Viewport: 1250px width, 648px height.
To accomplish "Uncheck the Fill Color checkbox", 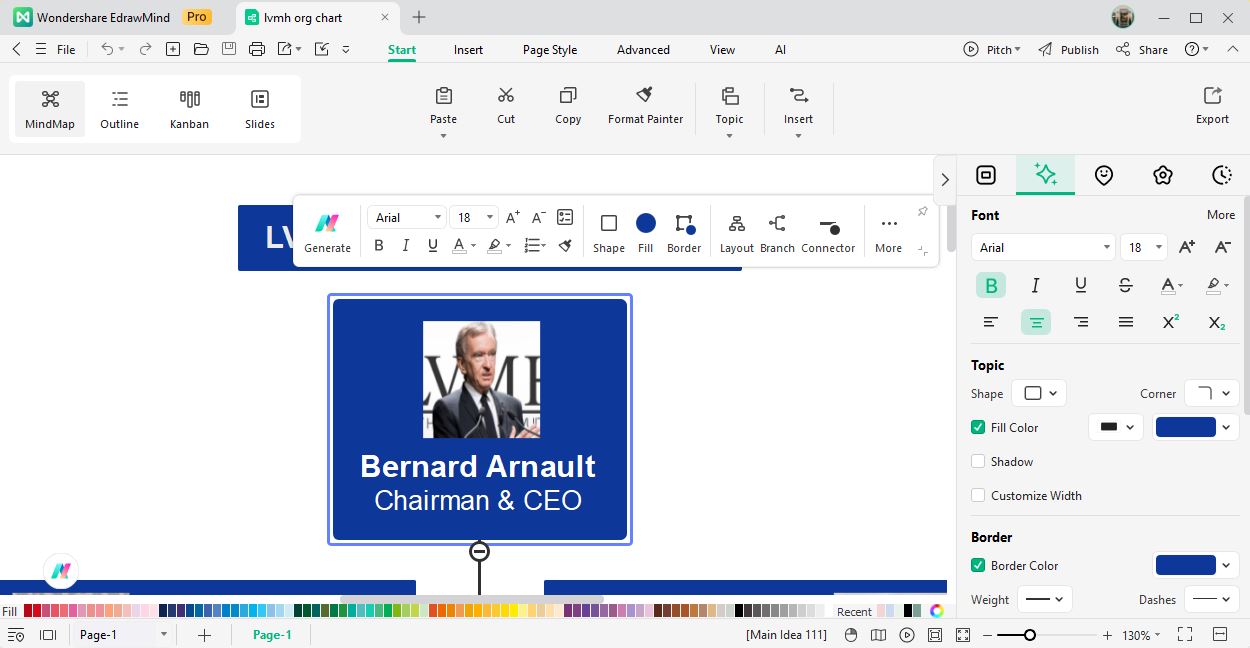I will (x=978, y=427).
